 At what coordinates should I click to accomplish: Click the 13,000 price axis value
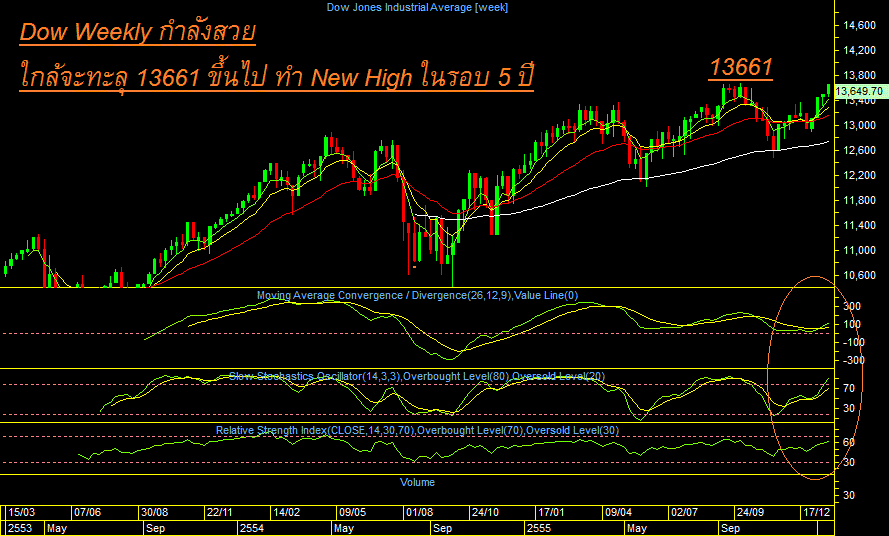[860, 125]
